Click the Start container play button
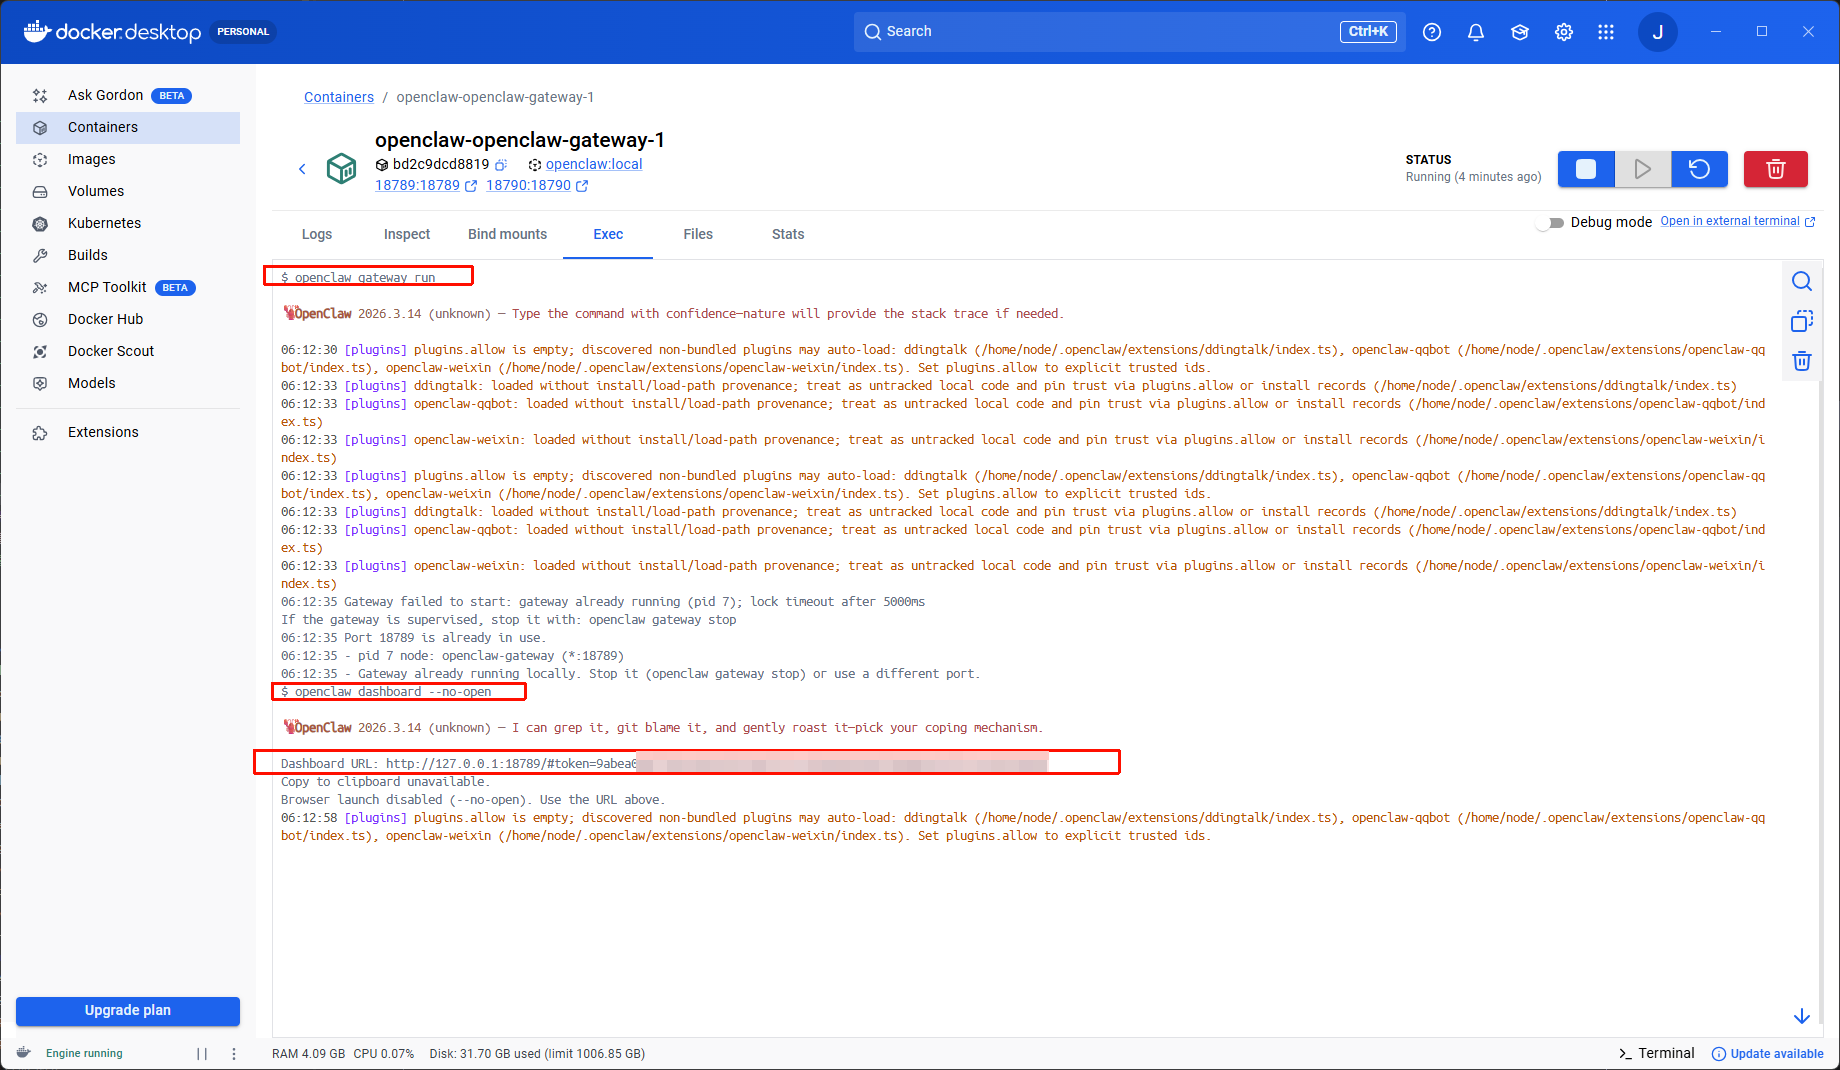 click(x=1642, y=169)
